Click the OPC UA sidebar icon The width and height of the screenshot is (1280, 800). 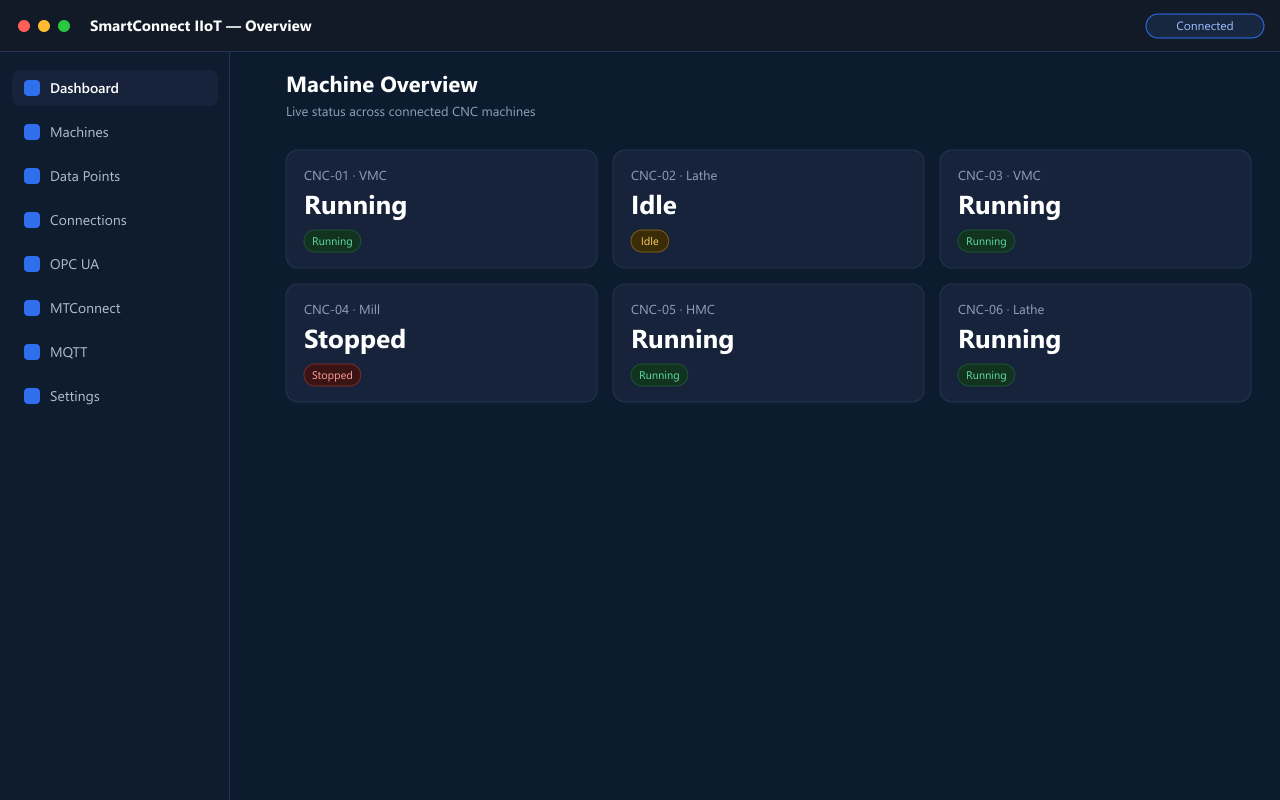click(32, 264)
